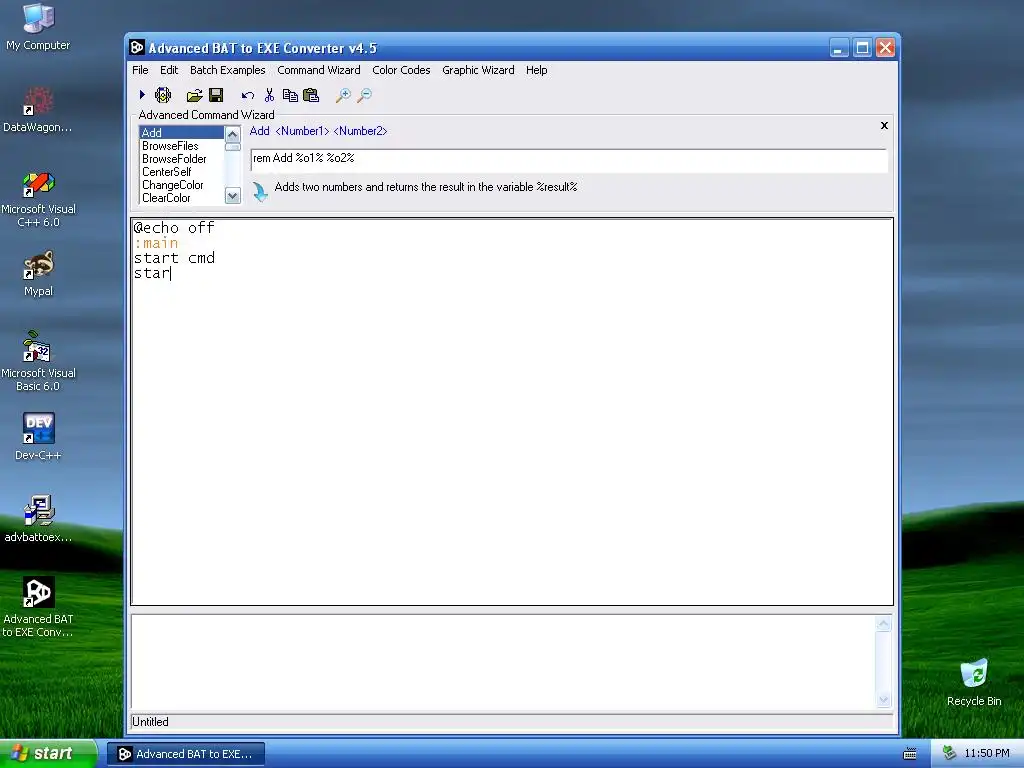Click the output pane scroll up arrow

pyautogui.click(x=884, y=624)
